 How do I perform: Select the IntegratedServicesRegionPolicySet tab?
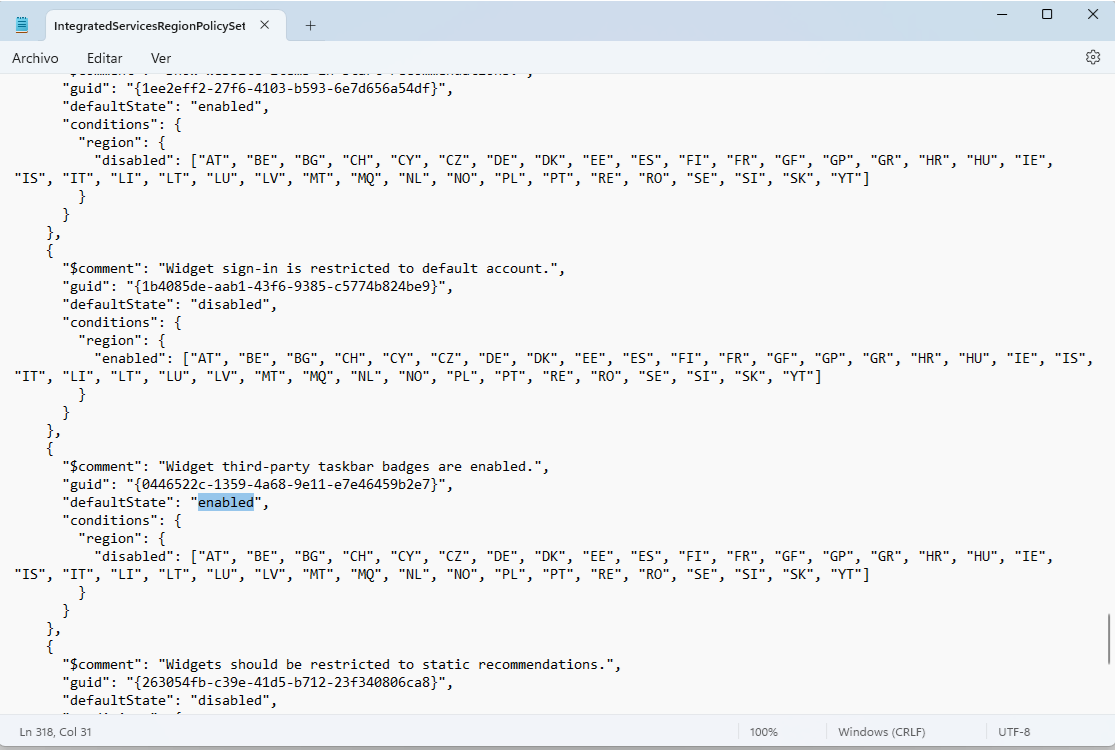point(149,26)
